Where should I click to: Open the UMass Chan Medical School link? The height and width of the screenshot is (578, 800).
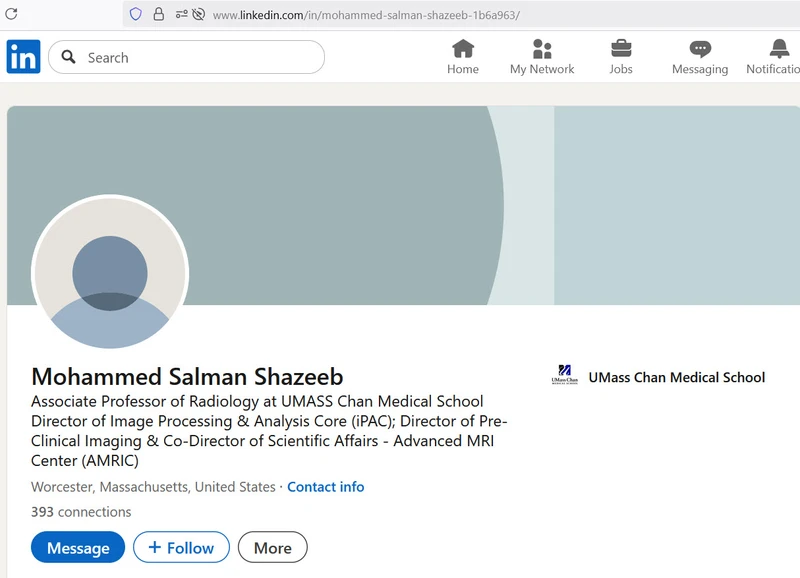676,377
